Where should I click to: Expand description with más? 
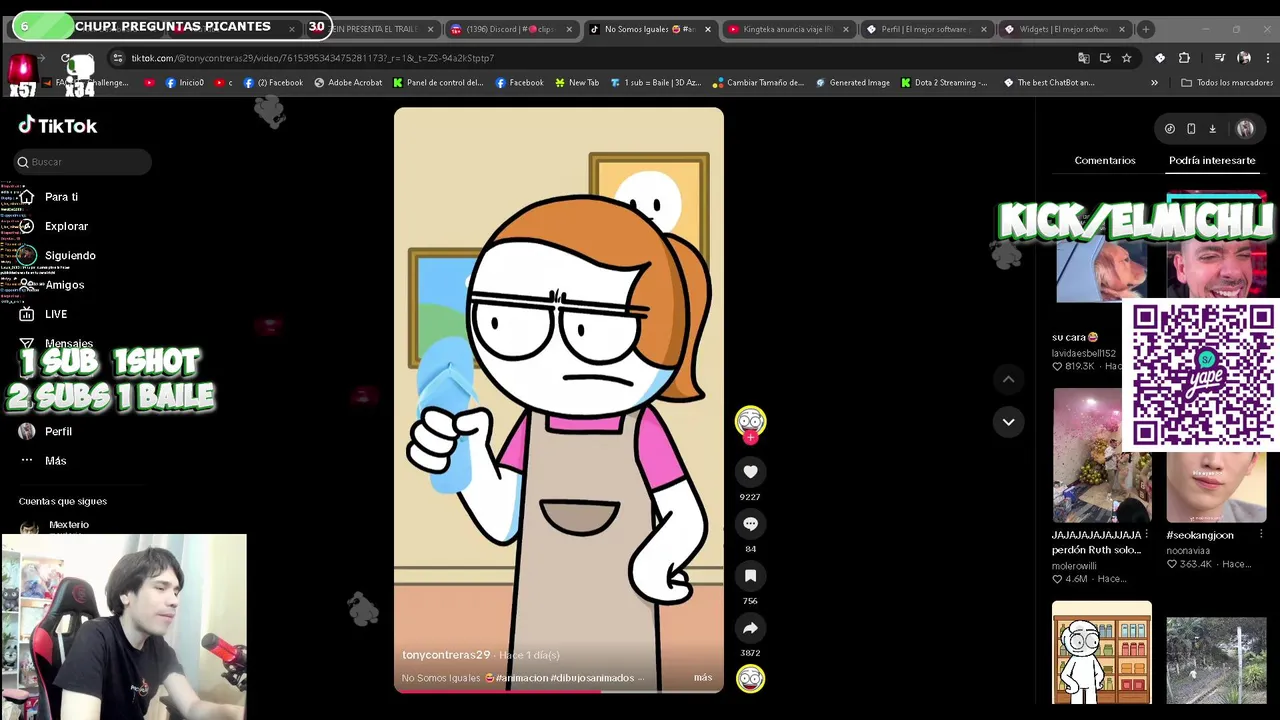(x=703, y=678)
